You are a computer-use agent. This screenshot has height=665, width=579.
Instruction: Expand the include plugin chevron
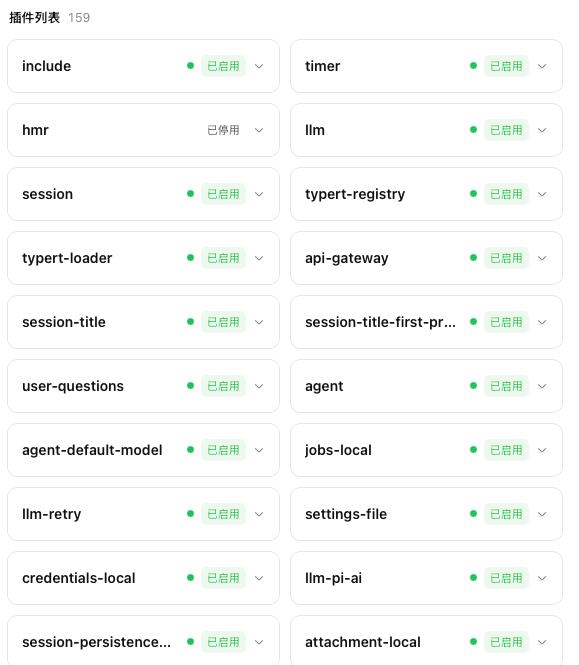[x=259, y=66]
